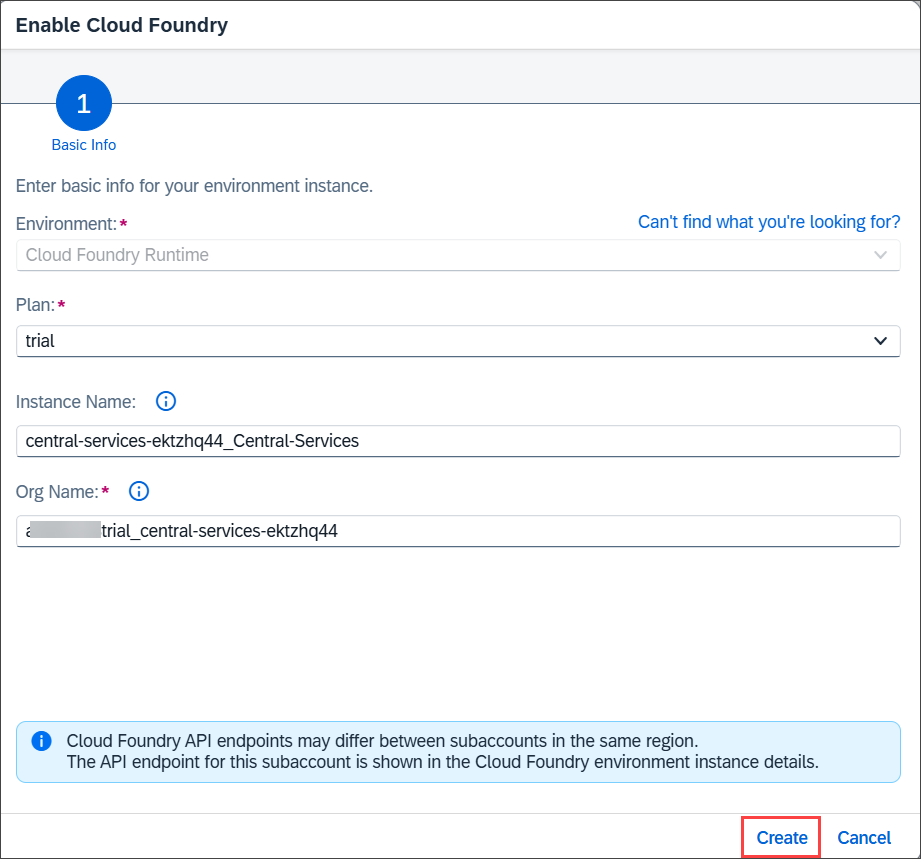Click the 'Plan:' field label
This screenshot has width=921, height=859.
coord(35,305)
